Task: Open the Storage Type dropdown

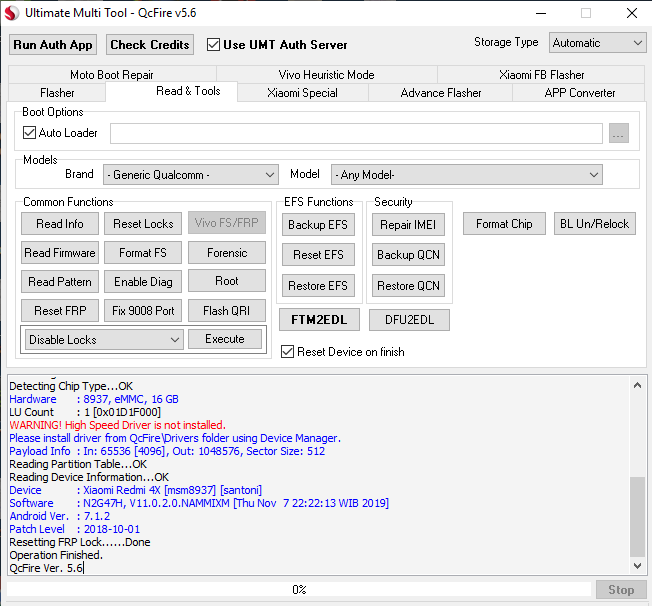Action: pos(597,42)
